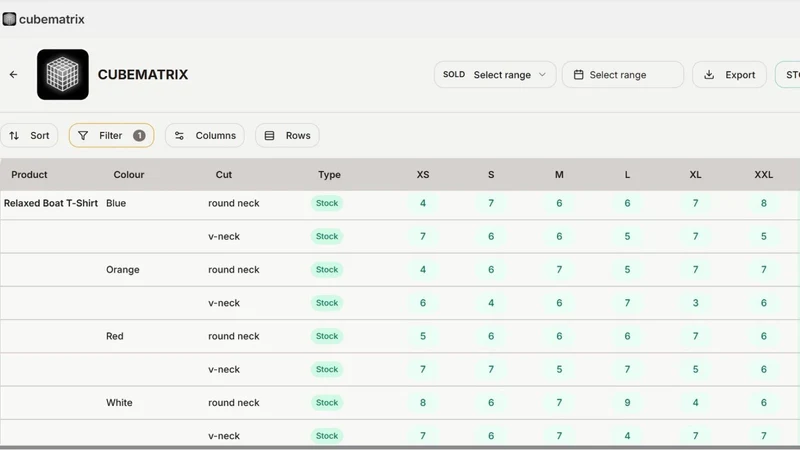The image size is (800, 450).
Task: Click the filter count badge 1
Action: [x=139, y=136]
